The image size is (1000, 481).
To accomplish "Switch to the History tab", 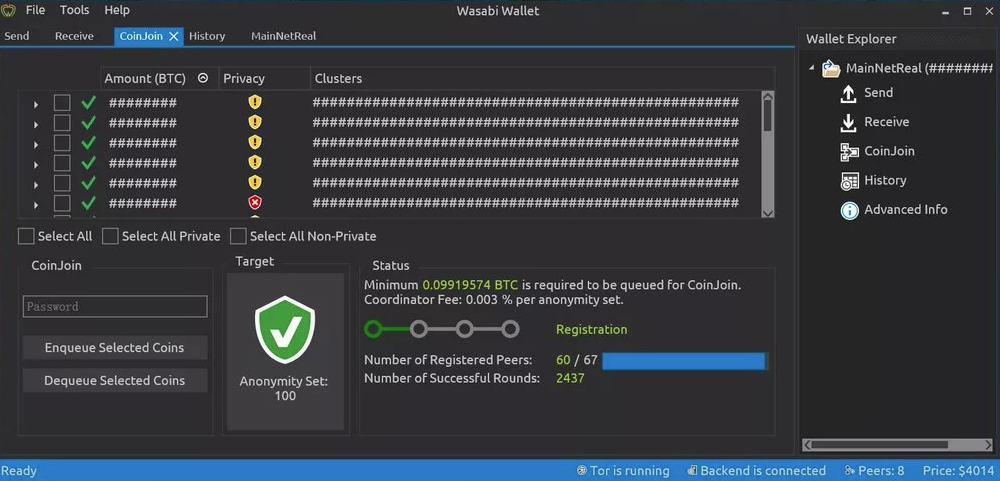I will [207, 36].
